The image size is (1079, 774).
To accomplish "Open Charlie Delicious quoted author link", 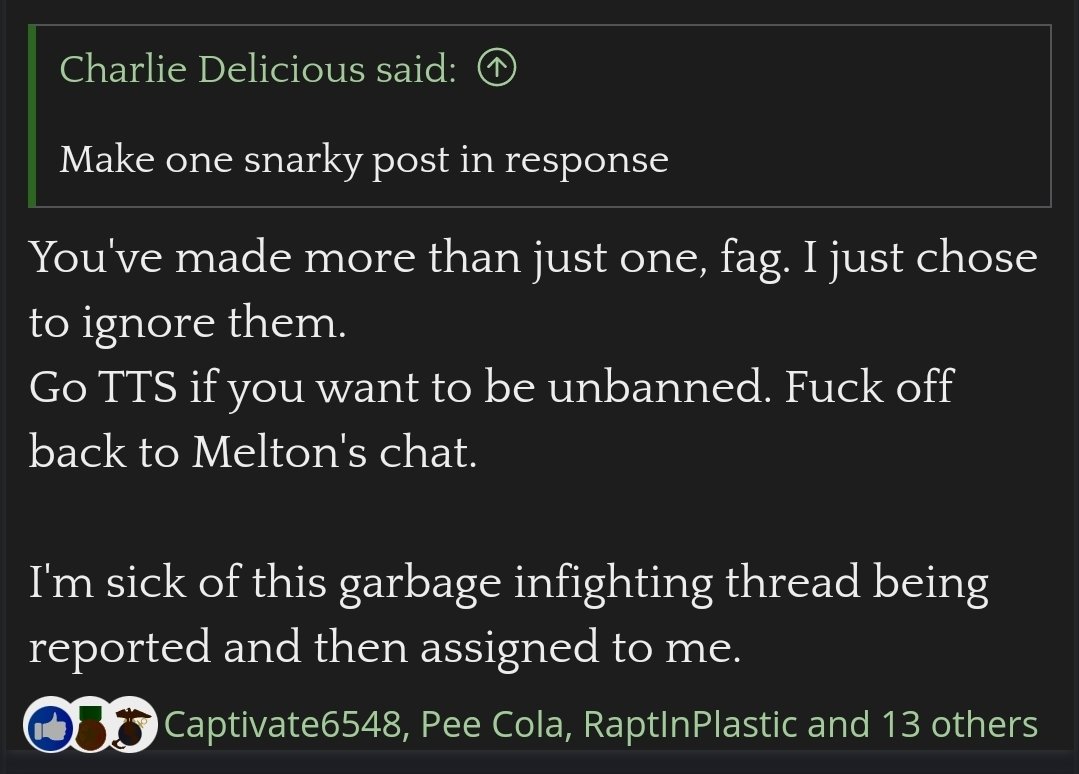I will (212, 69).
